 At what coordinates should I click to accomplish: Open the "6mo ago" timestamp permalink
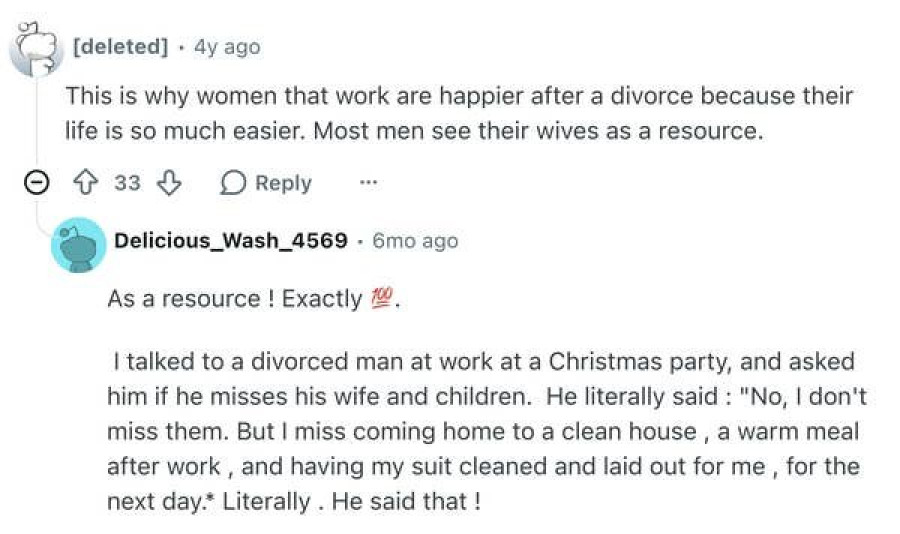[x=415, y=241]
